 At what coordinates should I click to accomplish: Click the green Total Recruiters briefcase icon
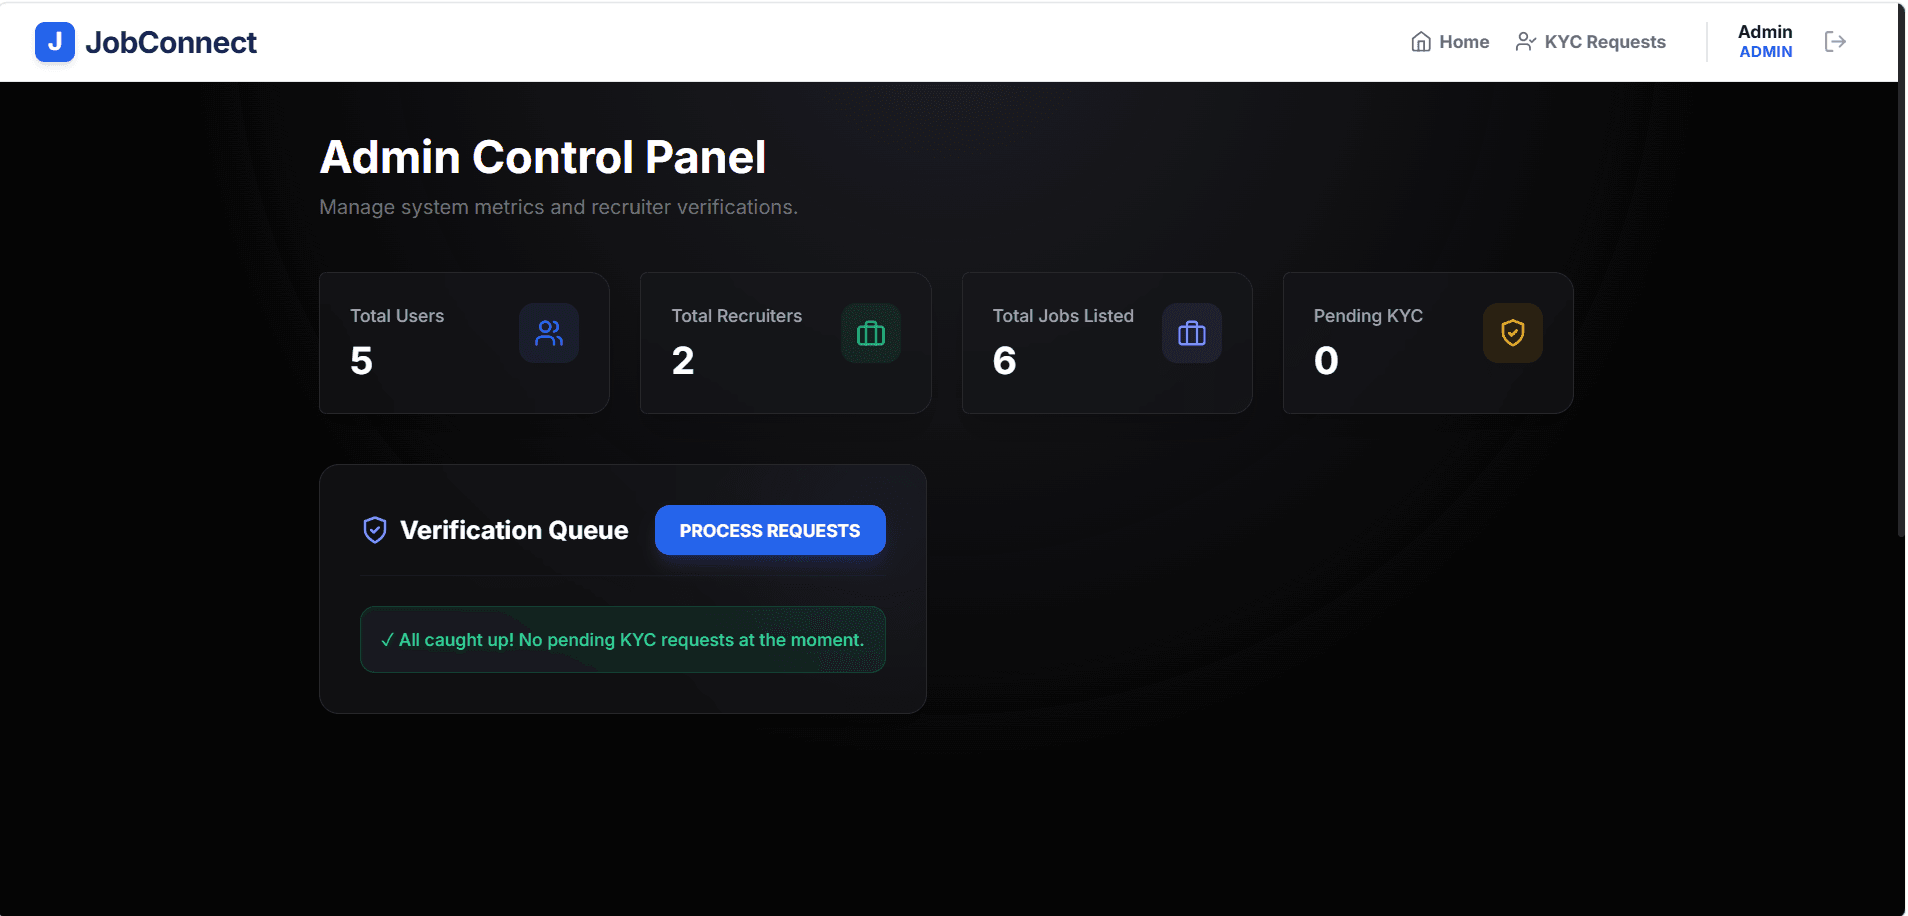[871, 333]
